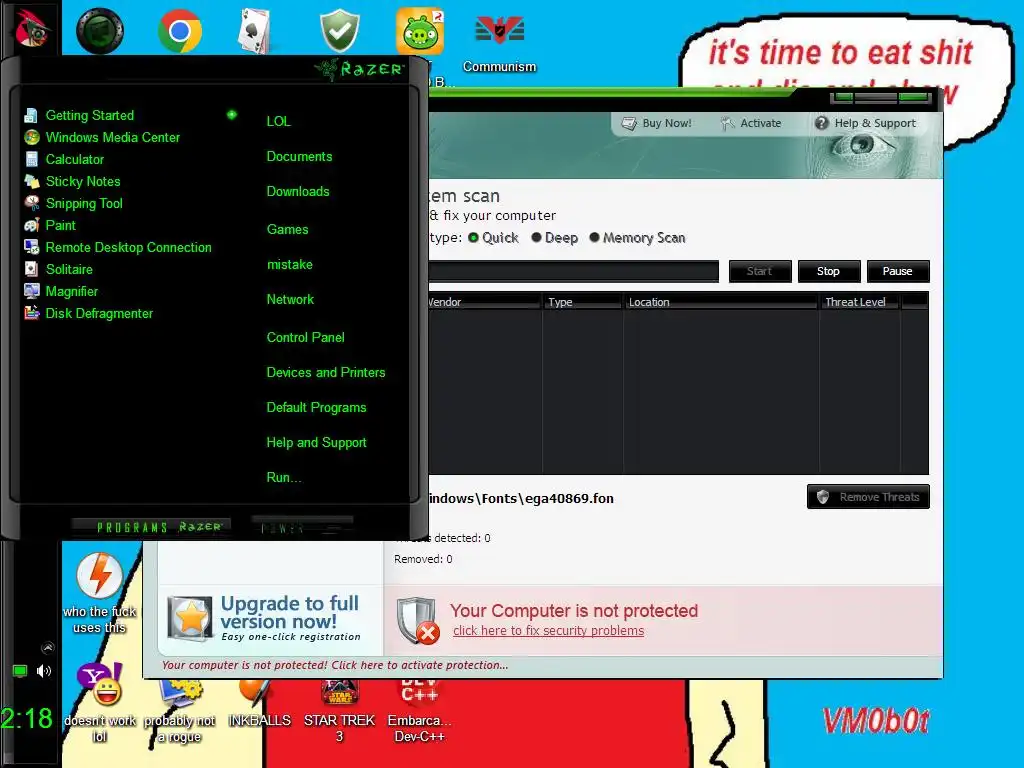Open Calculator from start menu
This screenshot has height=768, width=1024.
point(74,159)
